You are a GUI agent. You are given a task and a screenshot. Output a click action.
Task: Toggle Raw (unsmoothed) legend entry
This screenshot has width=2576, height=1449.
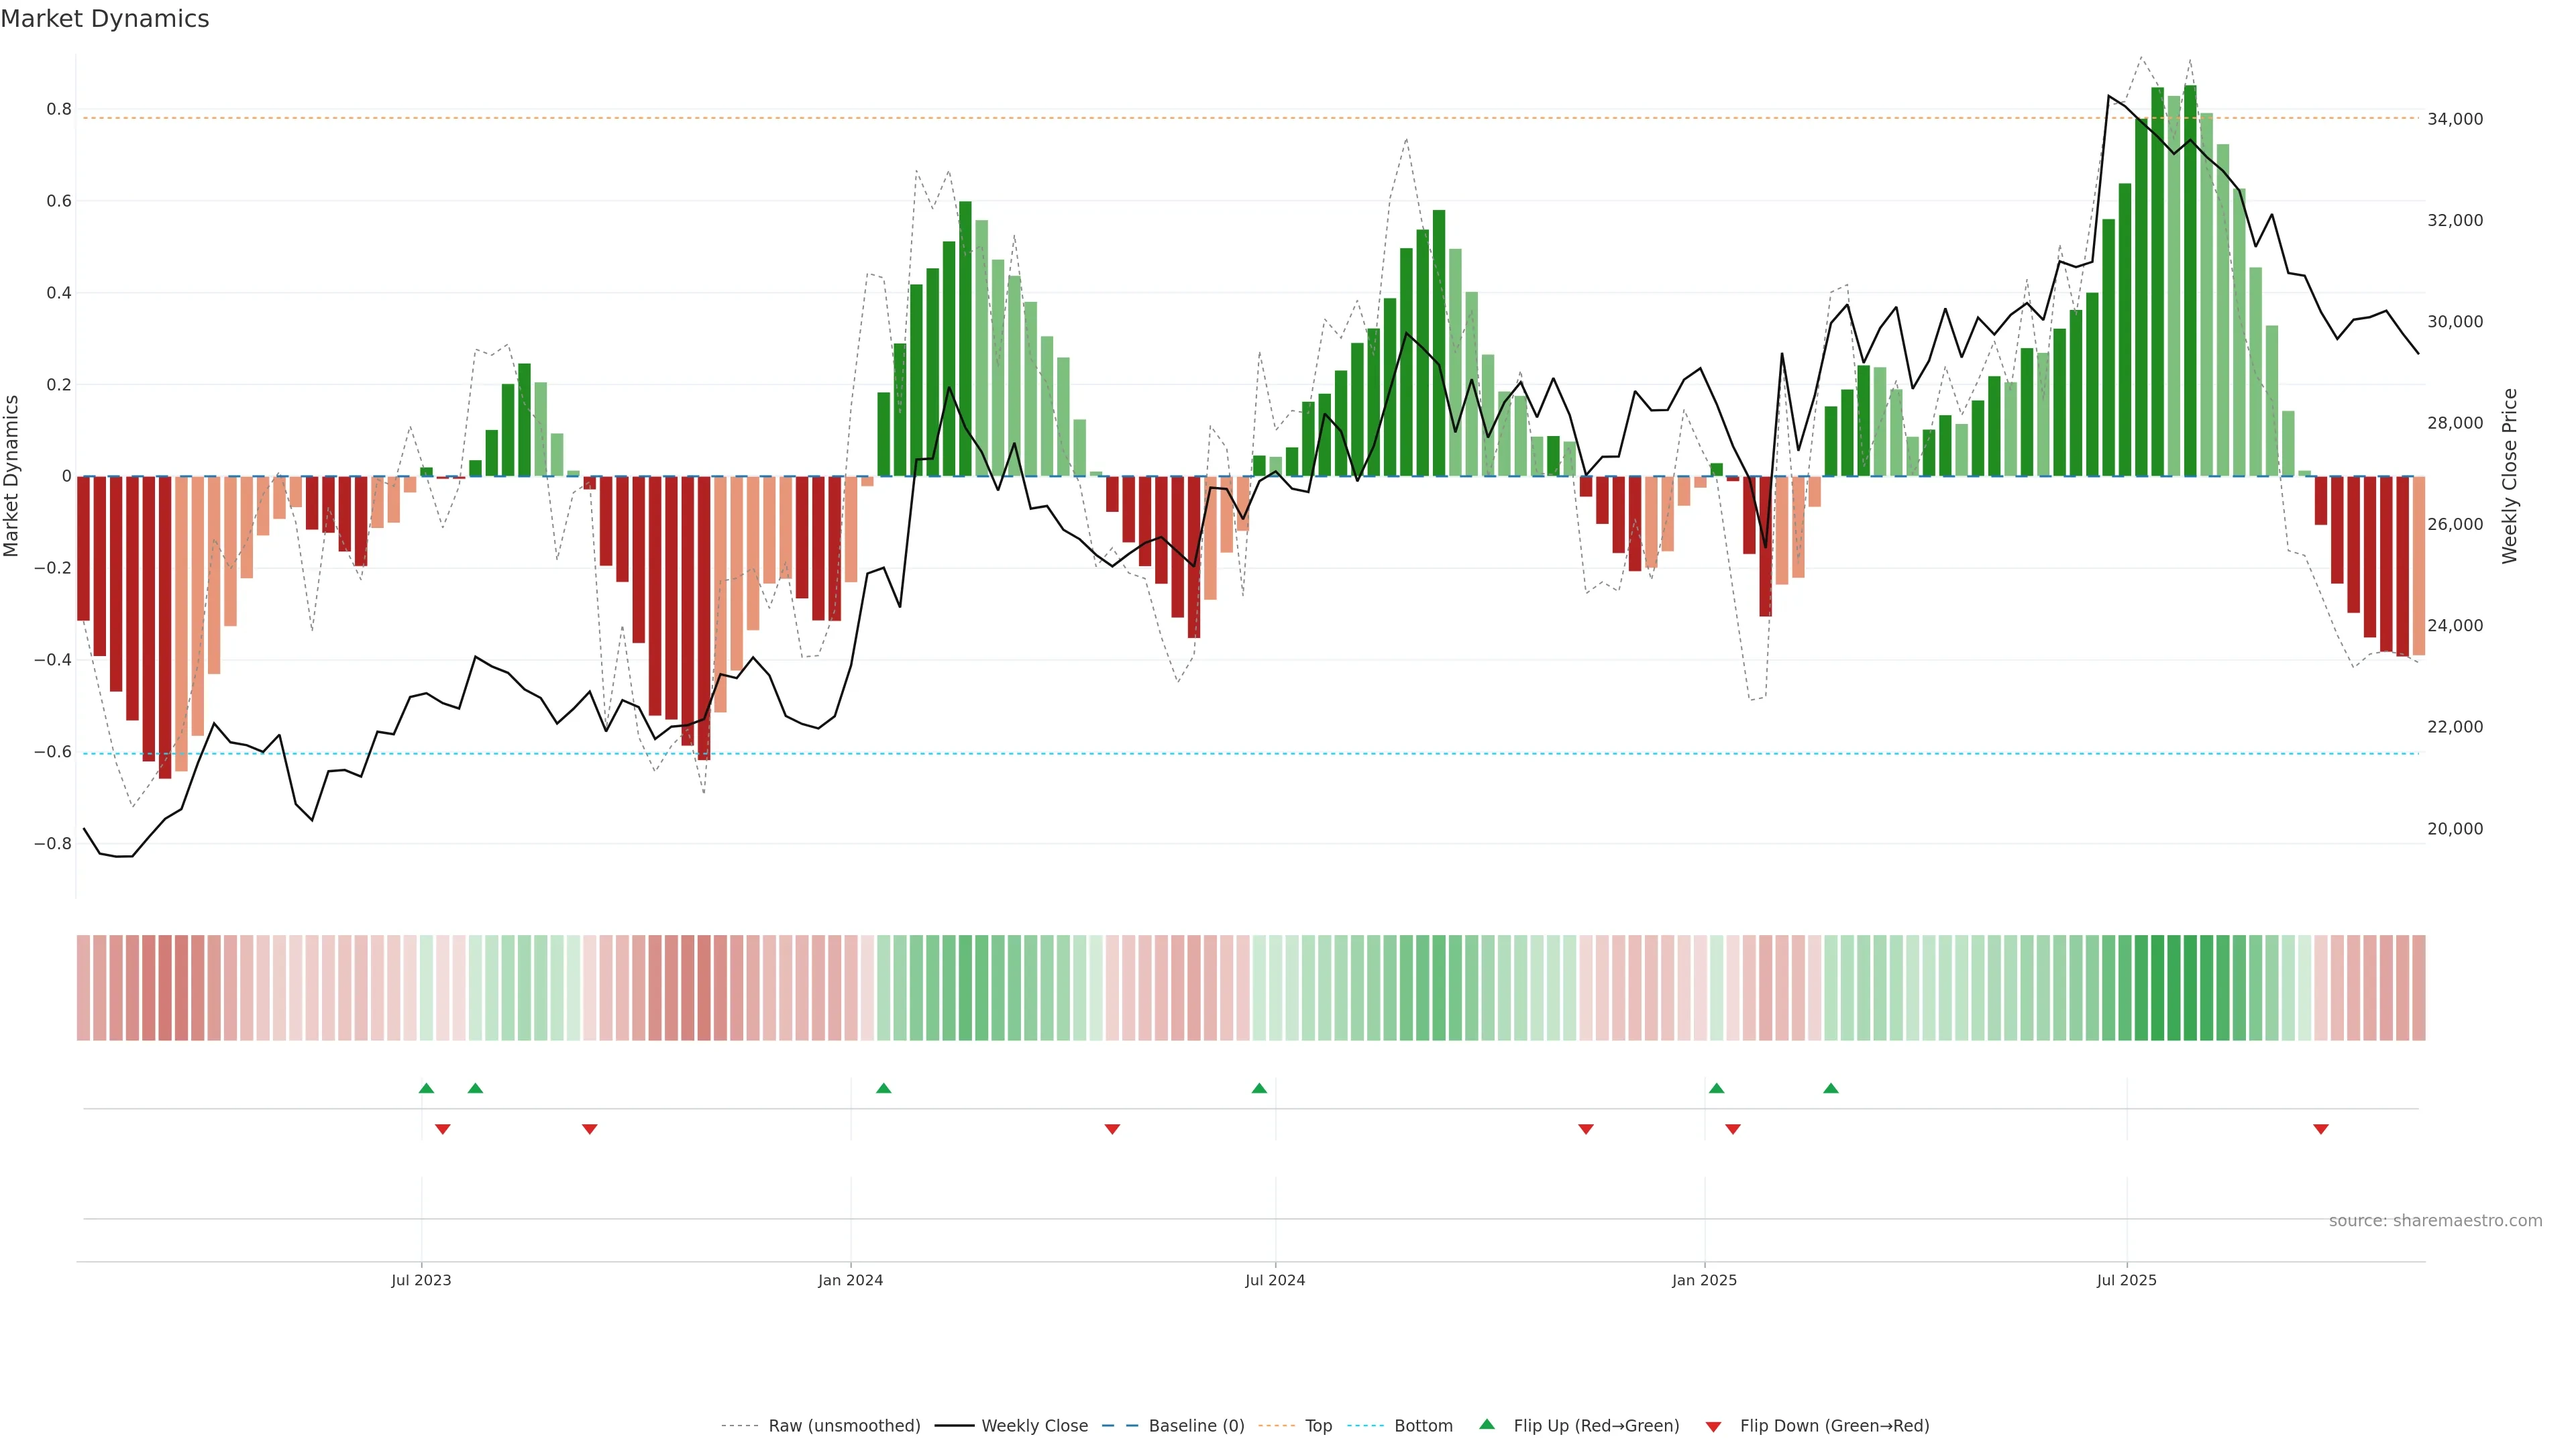tap(844, 1425)
